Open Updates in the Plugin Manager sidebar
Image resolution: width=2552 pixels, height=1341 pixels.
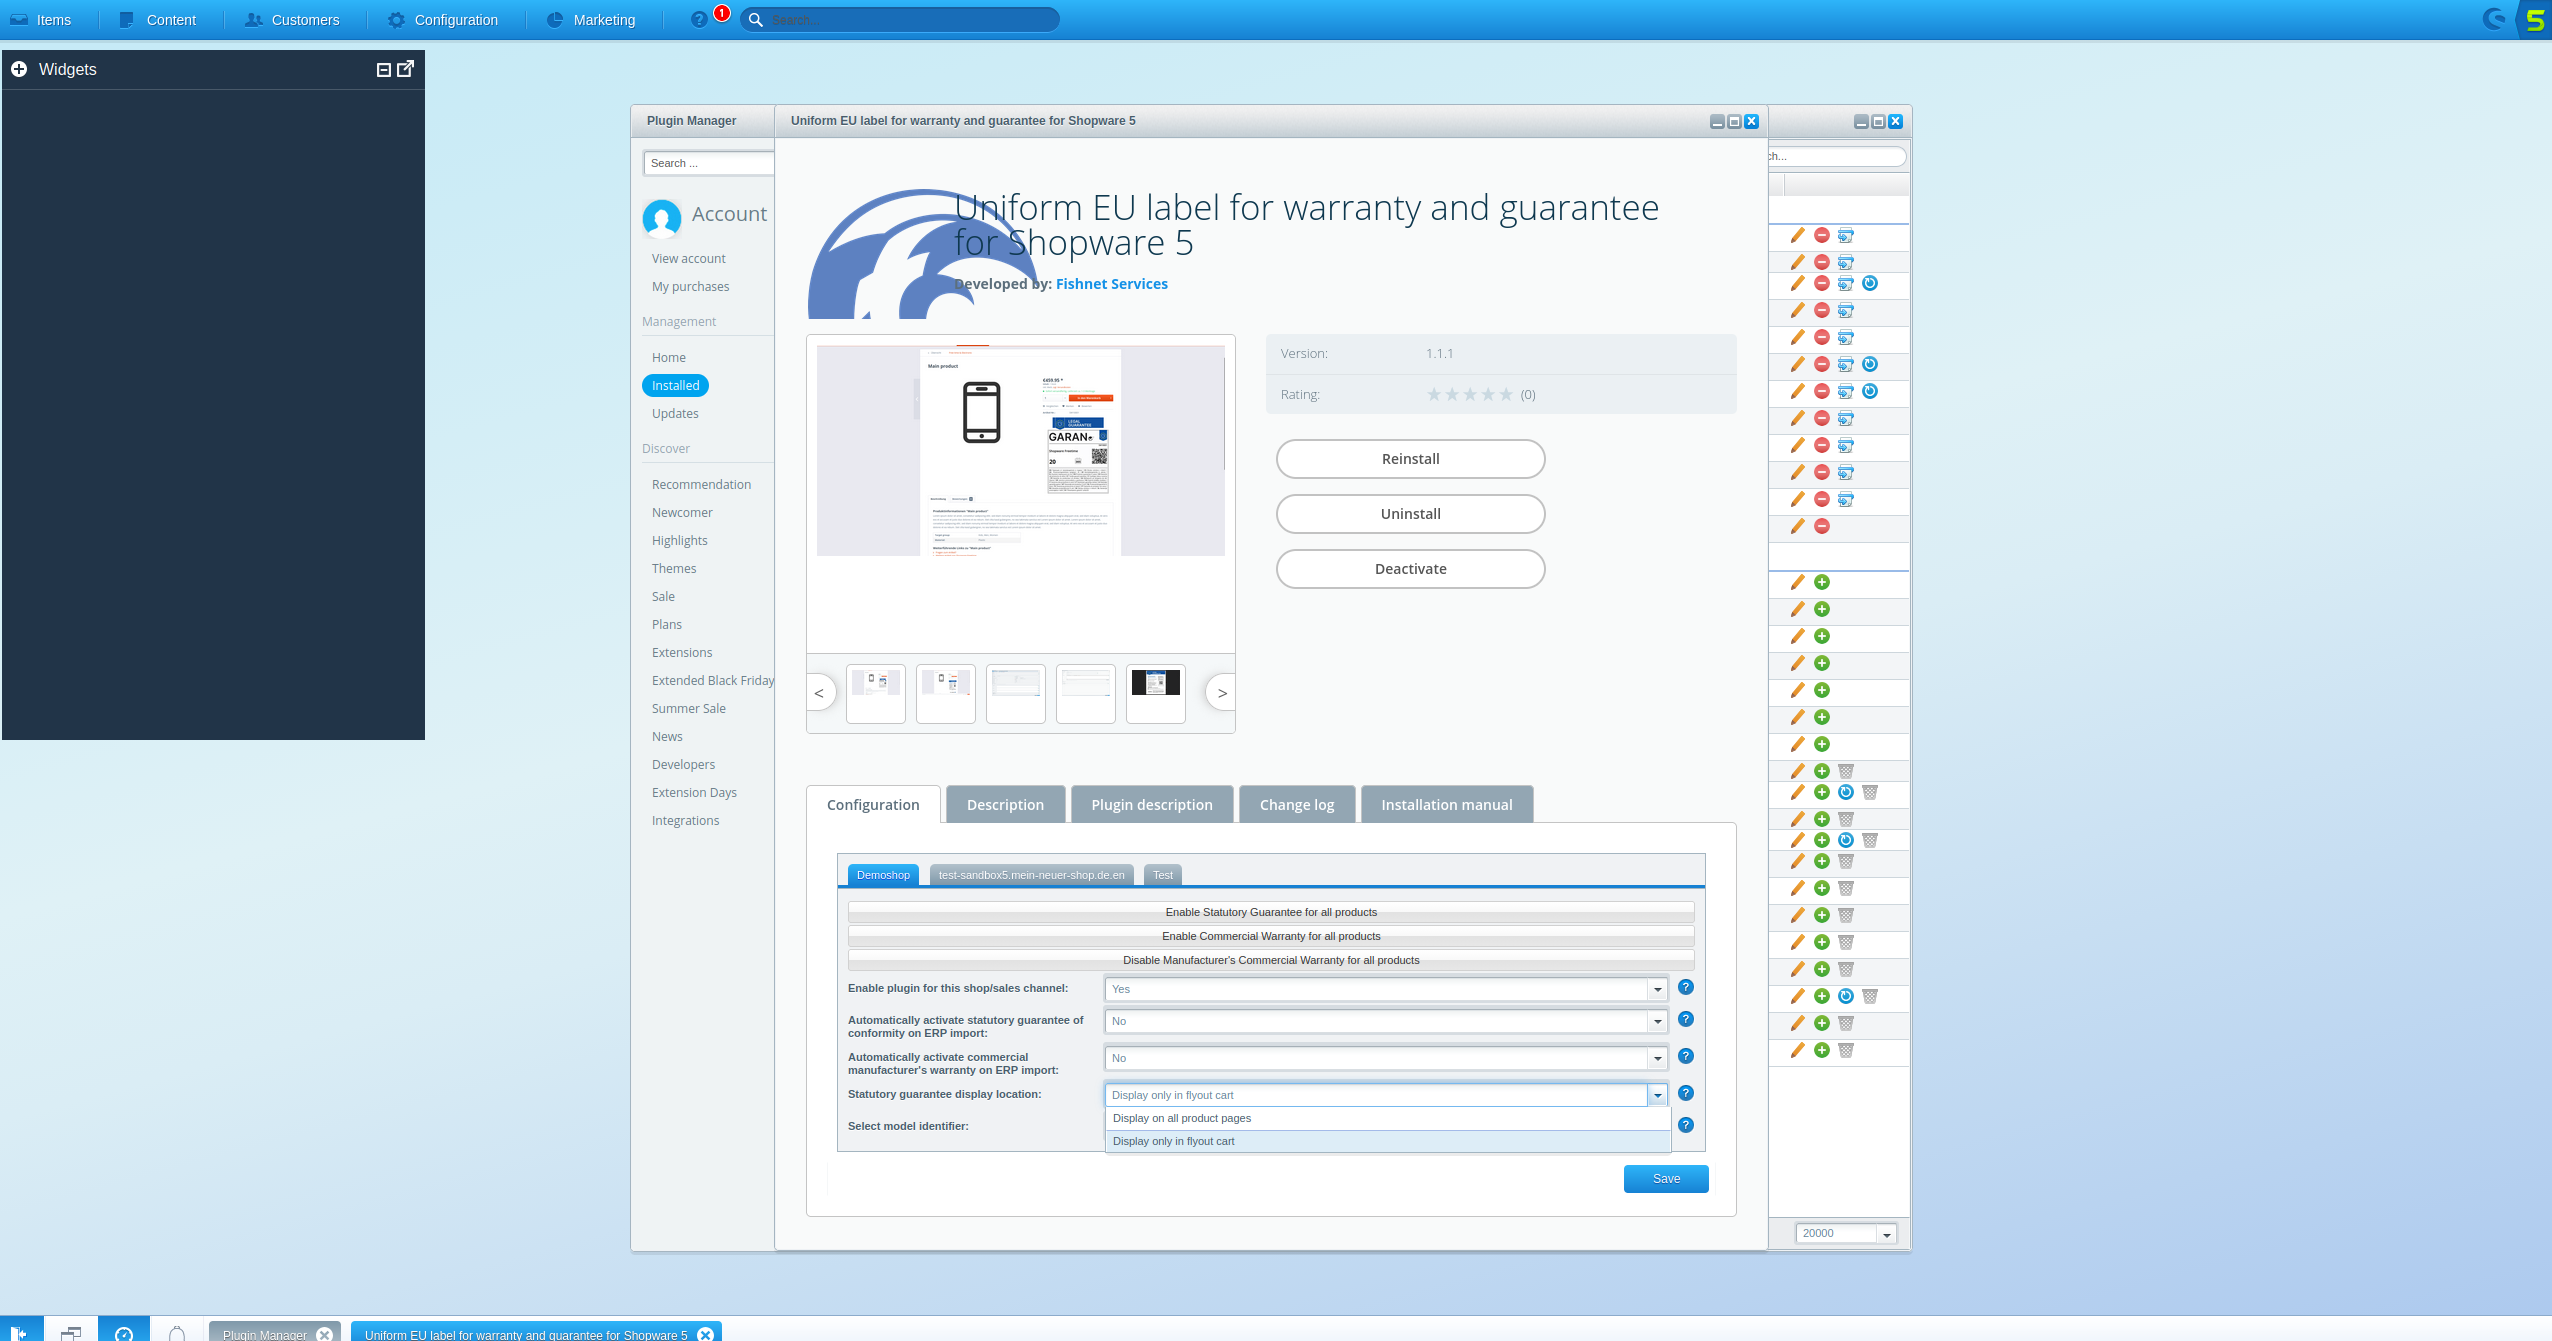coord(675,413)
